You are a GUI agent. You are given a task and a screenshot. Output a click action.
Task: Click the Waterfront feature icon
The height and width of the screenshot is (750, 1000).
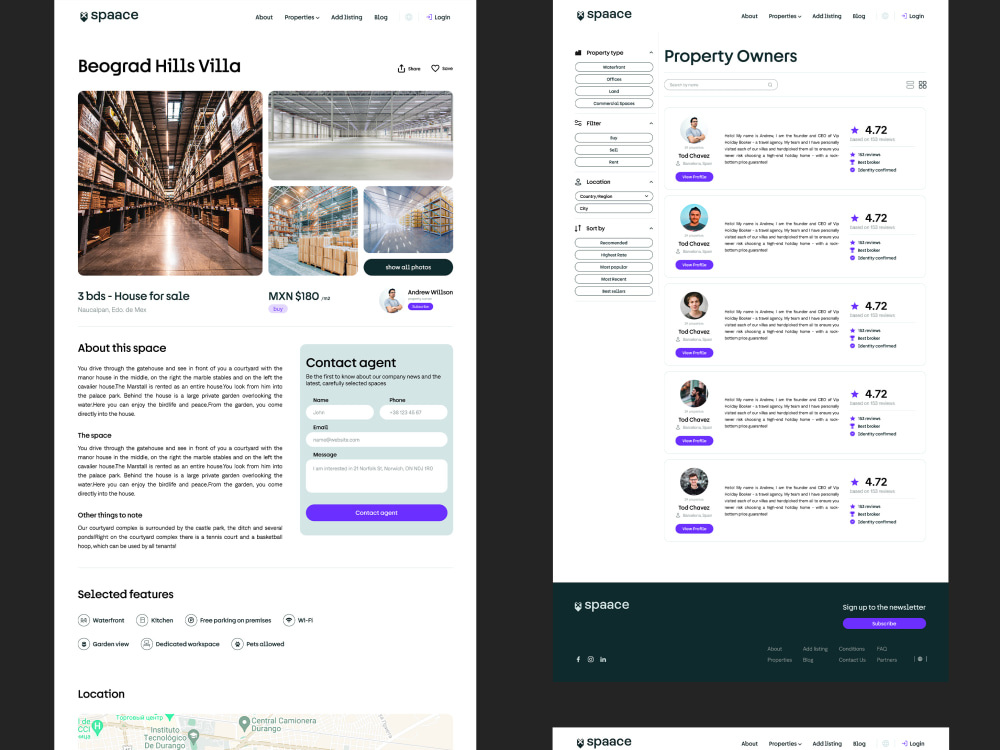pyautogui.click(x=84, y=620)
